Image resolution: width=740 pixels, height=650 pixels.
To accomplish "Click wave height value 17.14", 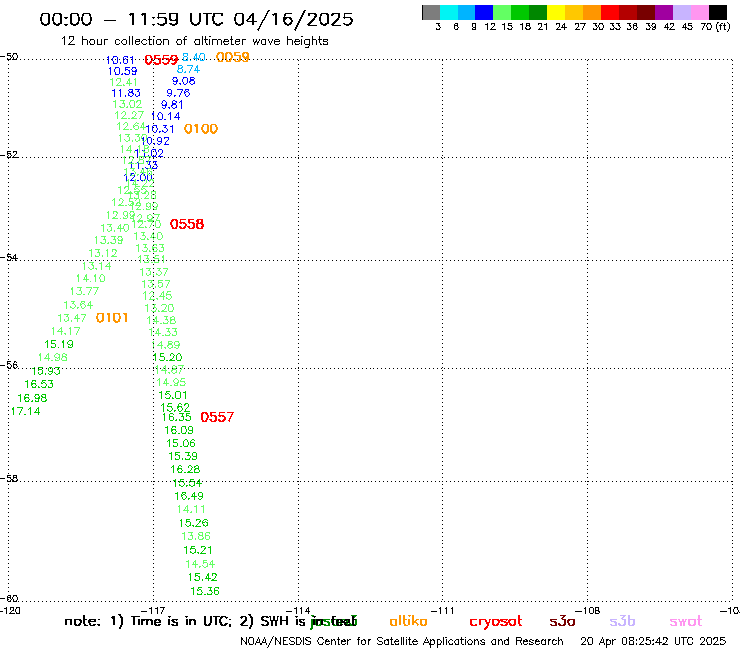I will tap(25, 412).
